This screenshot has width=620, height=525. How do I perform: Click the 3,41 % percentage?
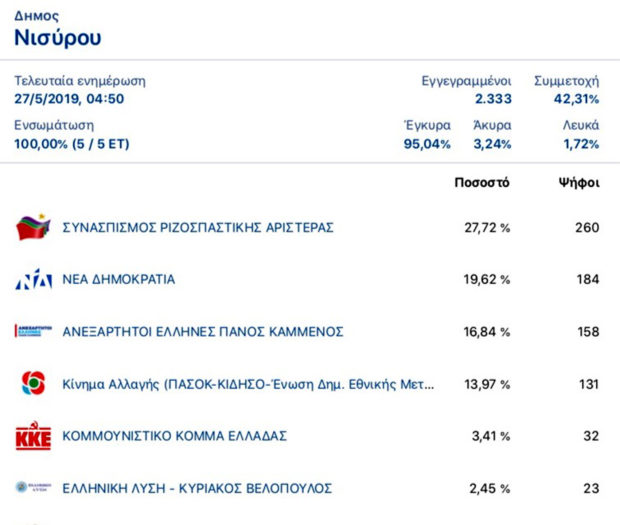pos(491,436)
